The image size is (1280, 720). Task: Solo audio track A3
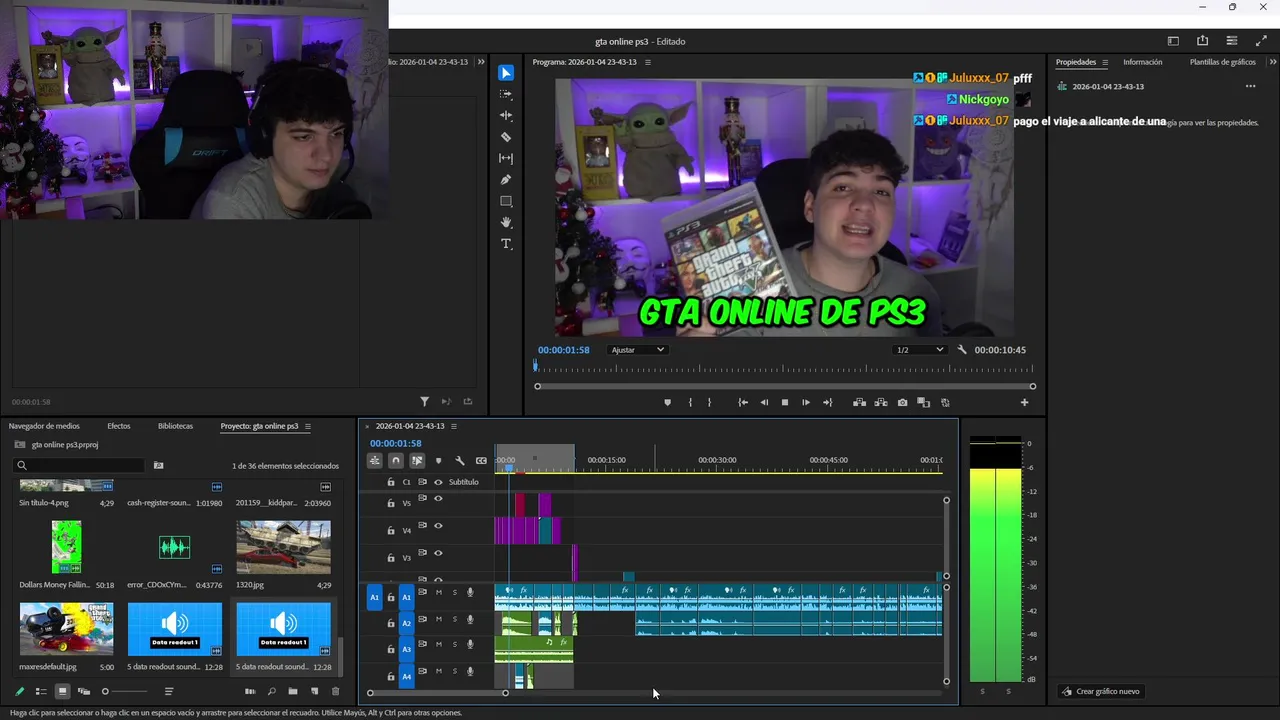[x=454, y=645]
